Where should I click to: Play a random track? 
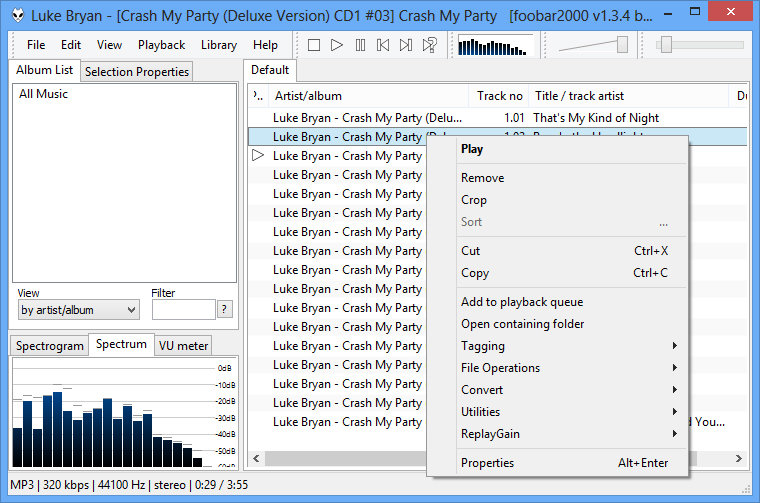(x=429, y=45)
